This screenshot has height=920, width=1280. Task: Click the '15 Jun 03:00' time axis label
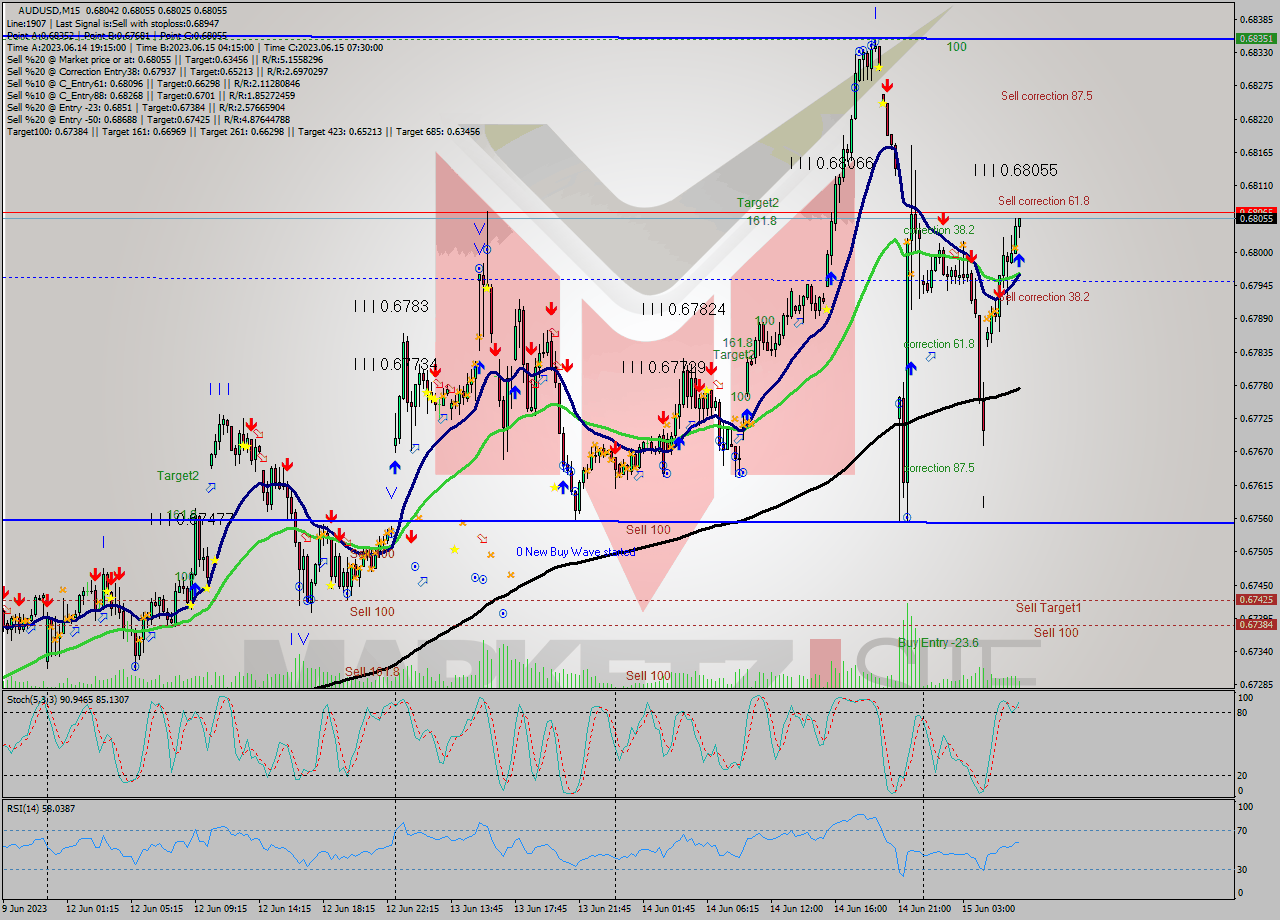point(988,909)
